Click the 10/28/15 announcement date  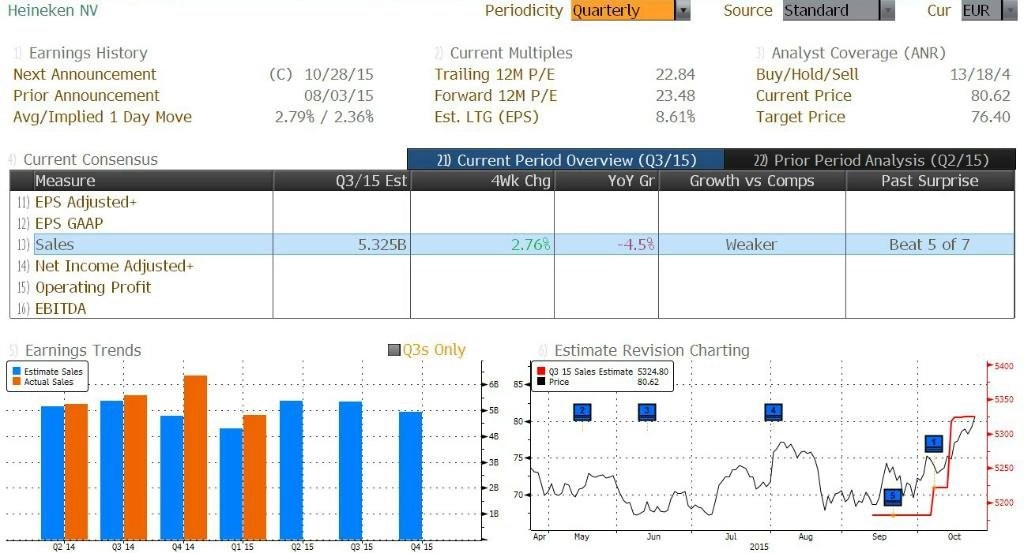click(339, 74)
